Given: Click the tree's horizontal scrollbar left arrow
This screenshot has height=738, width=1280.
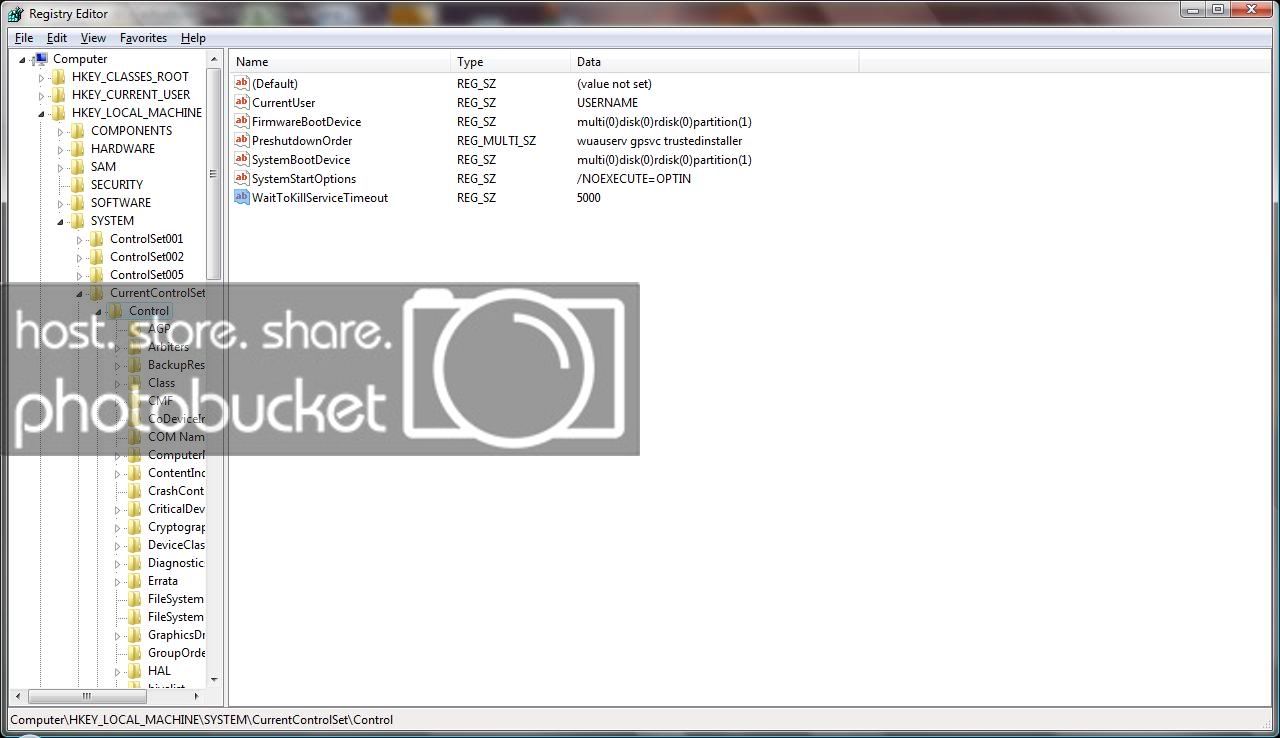Looking at the screenshot, I should click(19, 696).
